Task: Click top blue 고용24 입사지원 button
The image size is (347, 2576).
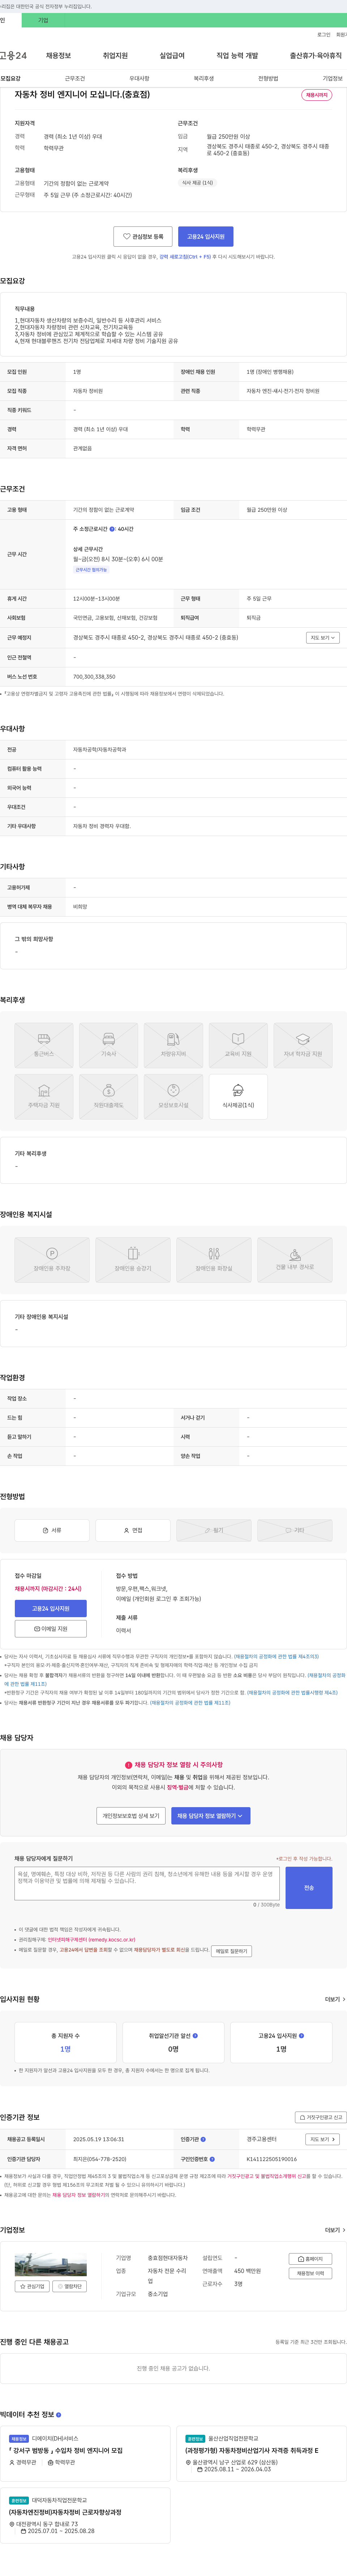Action: [x=206, y=236]
